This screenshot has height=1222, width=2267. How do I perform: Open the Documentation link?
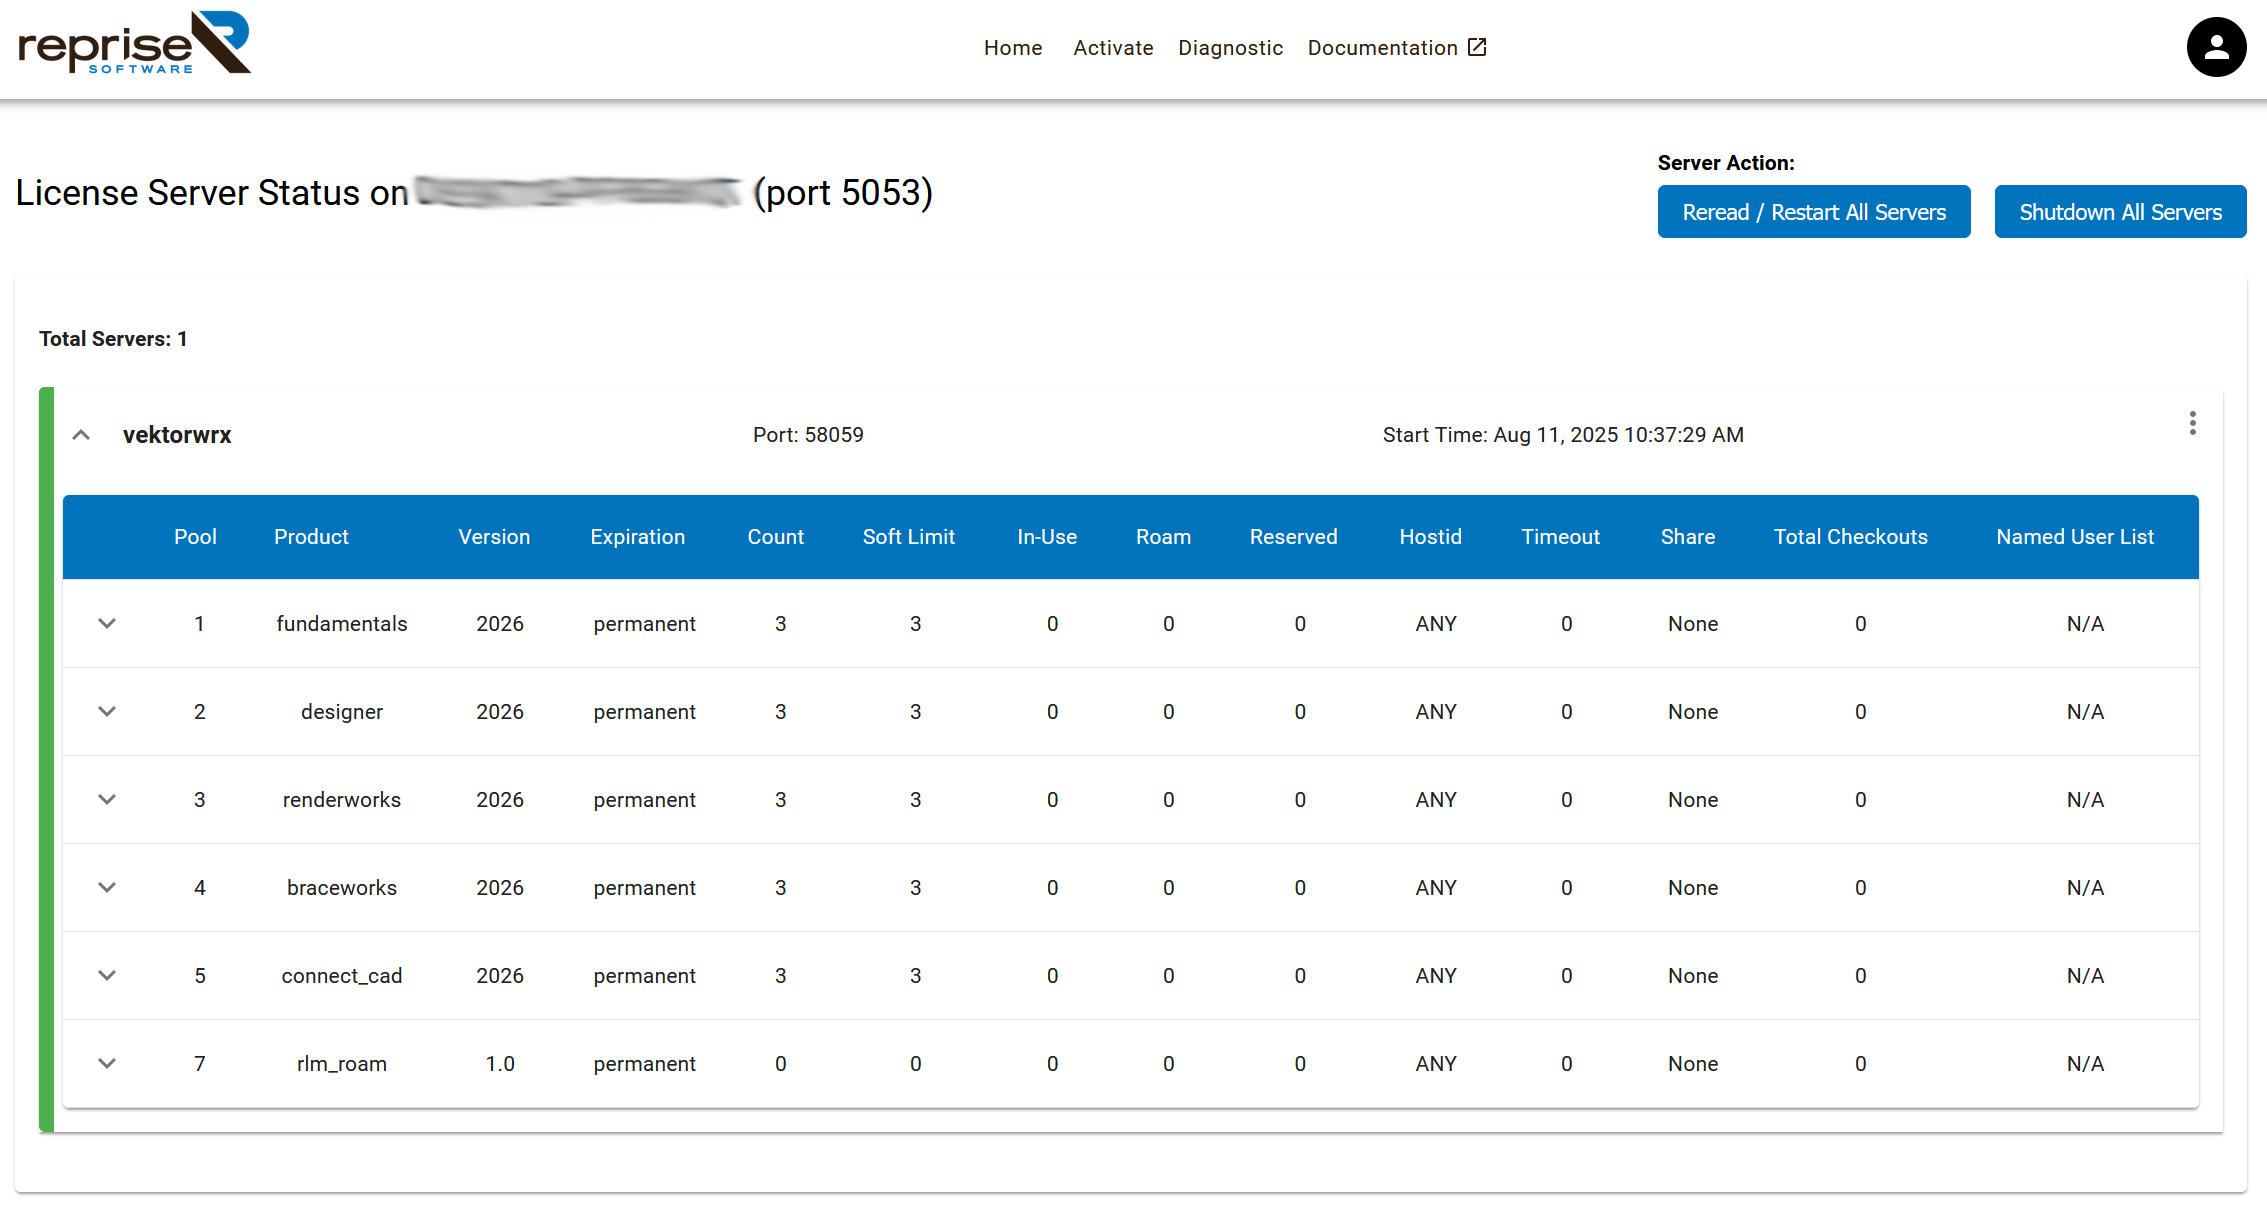1382,48
